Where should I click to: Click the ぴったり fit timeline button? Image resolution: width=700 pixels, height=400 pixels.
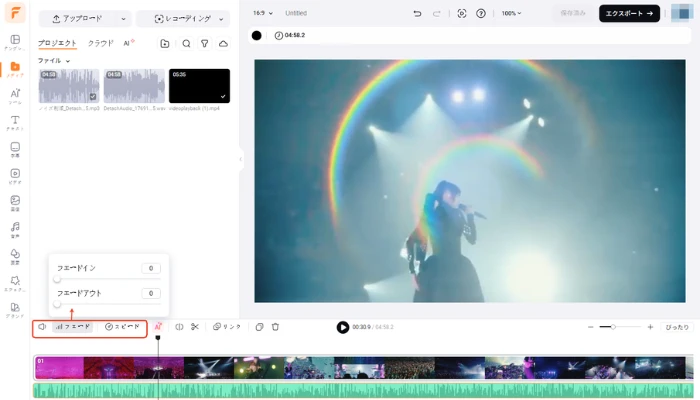pos(677,327)
